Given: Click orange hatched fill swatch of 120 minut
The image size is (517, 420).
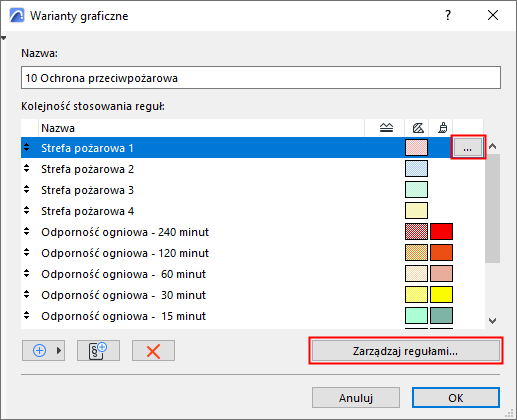Looking at the screenshot, I should (x=416, y=253).
